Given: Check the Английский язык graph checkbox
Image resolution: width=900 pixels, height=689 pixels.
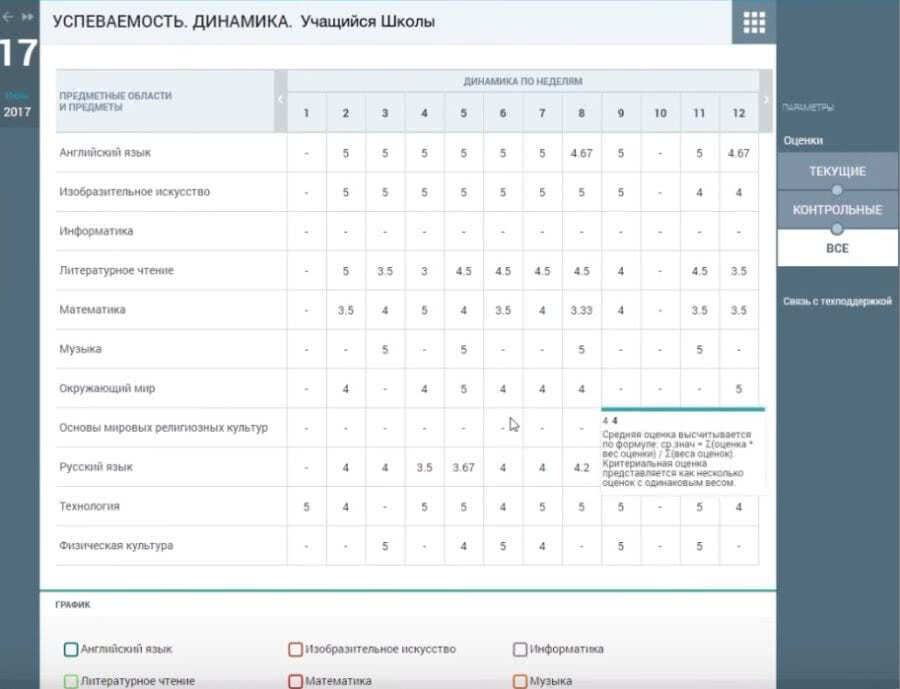Looking at the screenshot, I should [71, 649].
